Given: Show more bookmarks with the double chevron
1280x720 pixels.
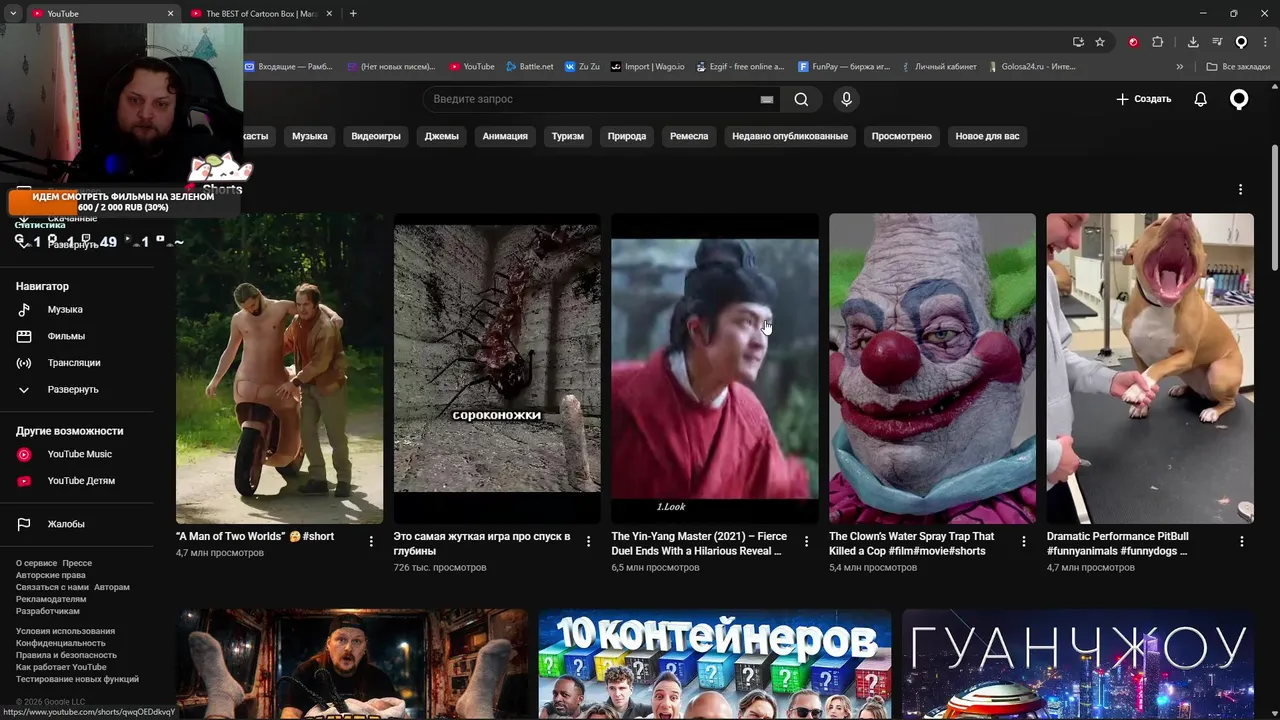Looking at the screenshot, I should coord(1180,67).
